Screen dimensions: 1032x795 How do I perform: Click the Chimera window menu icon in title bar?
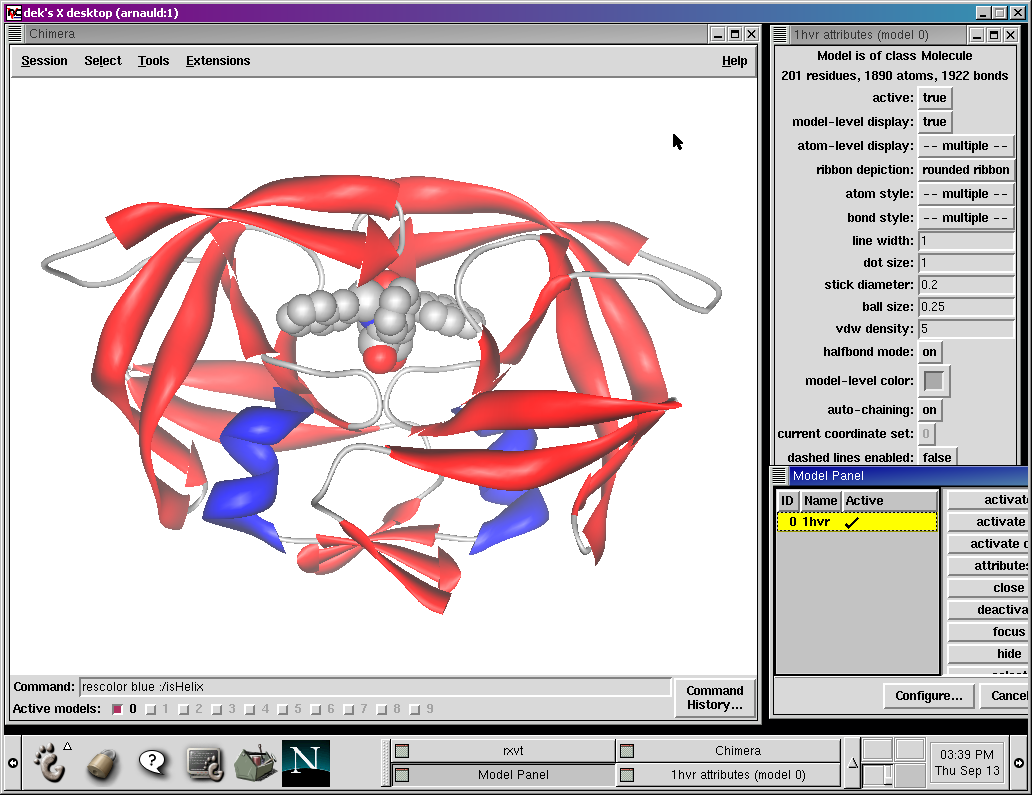click(16, 34)
